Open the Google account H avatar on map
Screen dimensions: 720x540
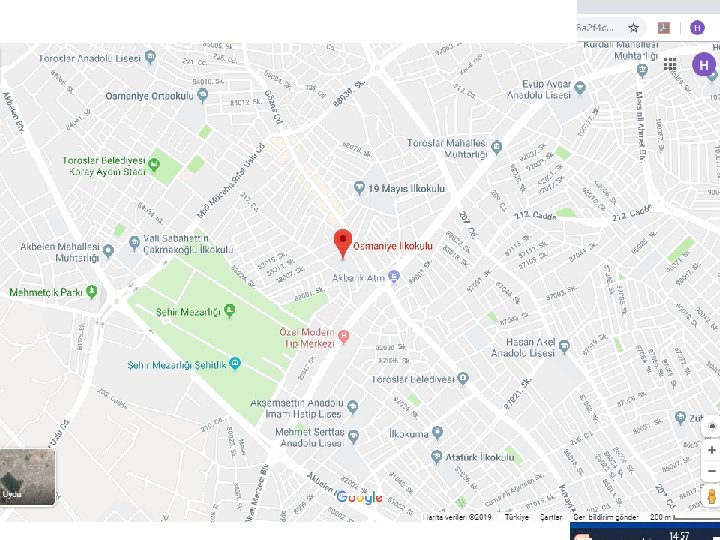click(704, 65)
